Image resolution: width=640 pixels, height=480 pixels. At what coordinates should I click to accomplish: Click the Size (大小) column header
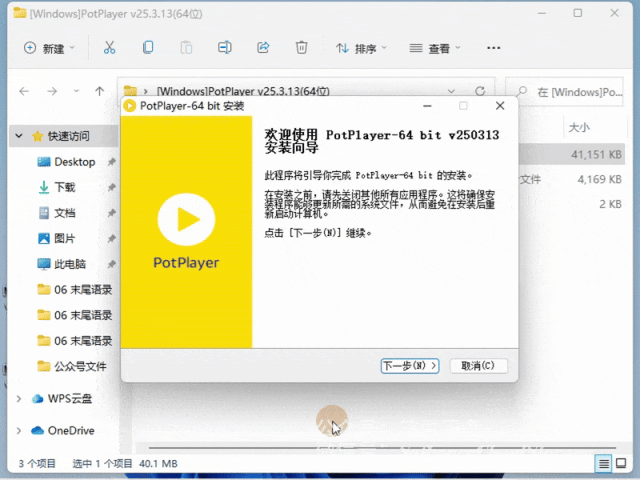point(579,128)
